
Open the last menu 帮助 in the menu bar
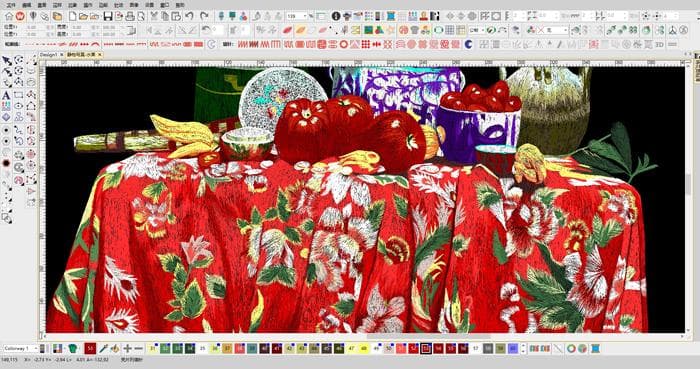point(180,5)
